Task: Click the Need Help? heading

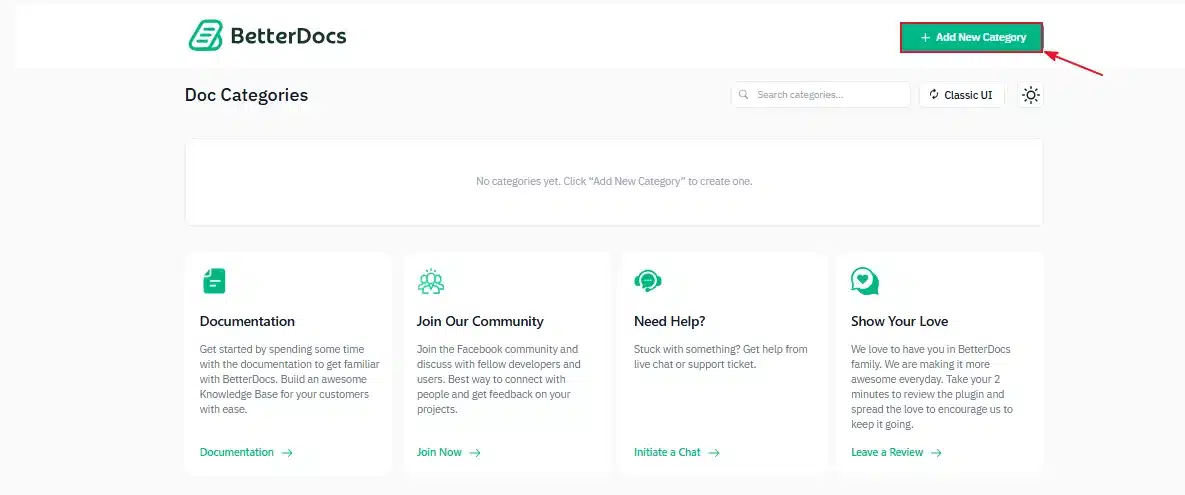Action: coord(670,321)
